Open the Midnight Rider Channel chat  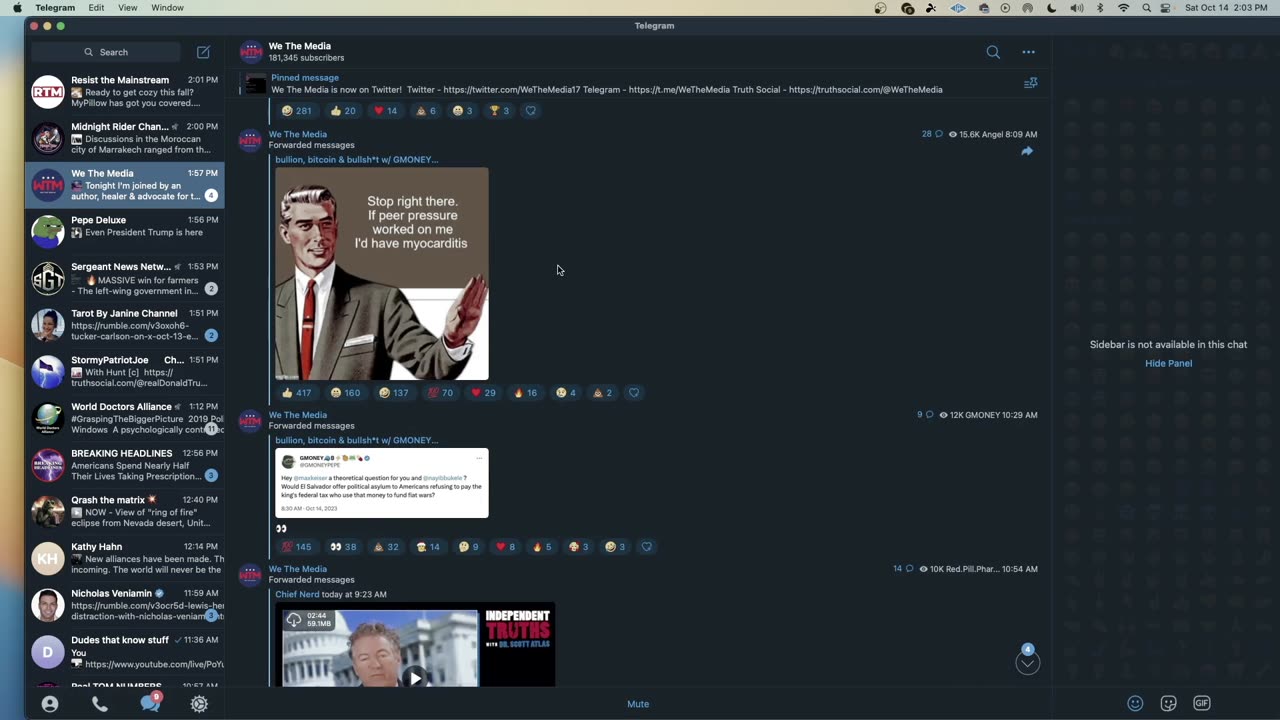pos(125,138)
